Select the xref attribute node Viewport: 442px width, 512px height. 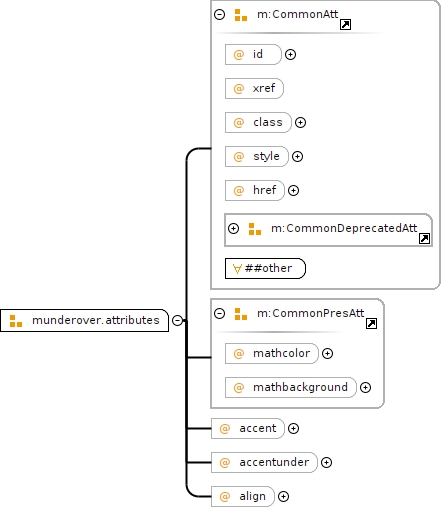254,88
